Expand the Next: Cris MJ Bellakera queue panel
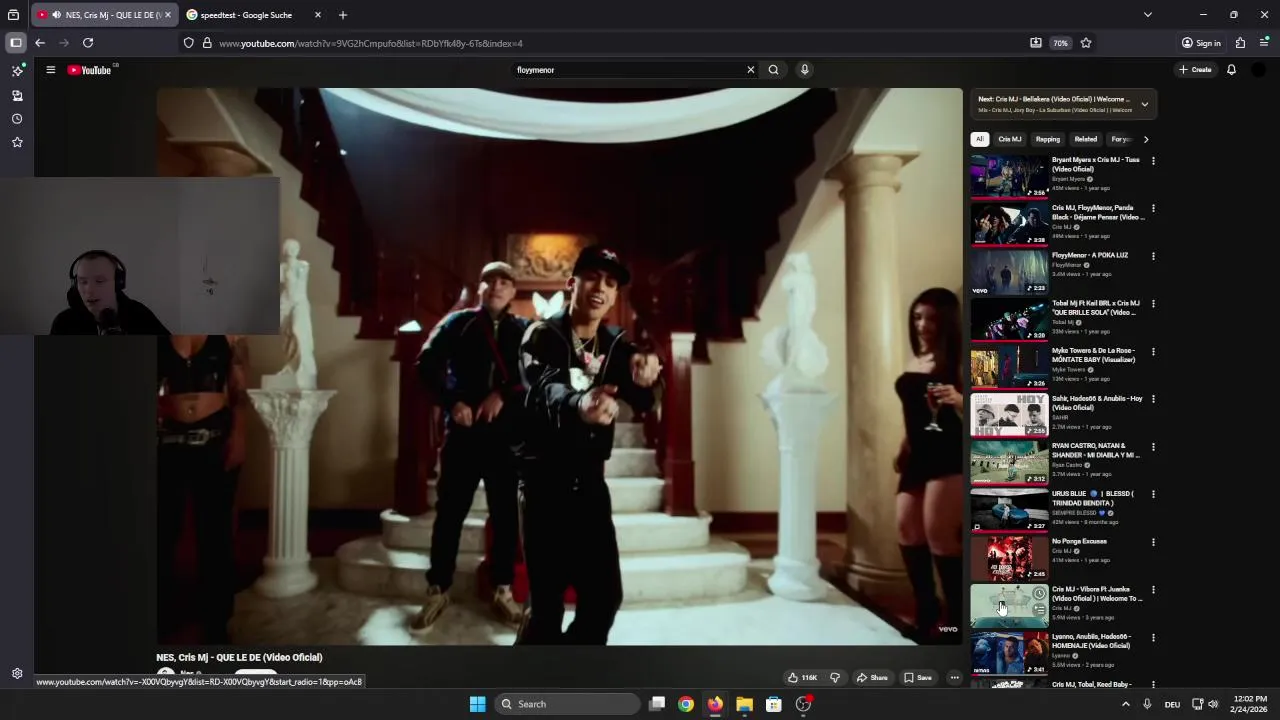The image size is (1280, 720). (1145, 104)
